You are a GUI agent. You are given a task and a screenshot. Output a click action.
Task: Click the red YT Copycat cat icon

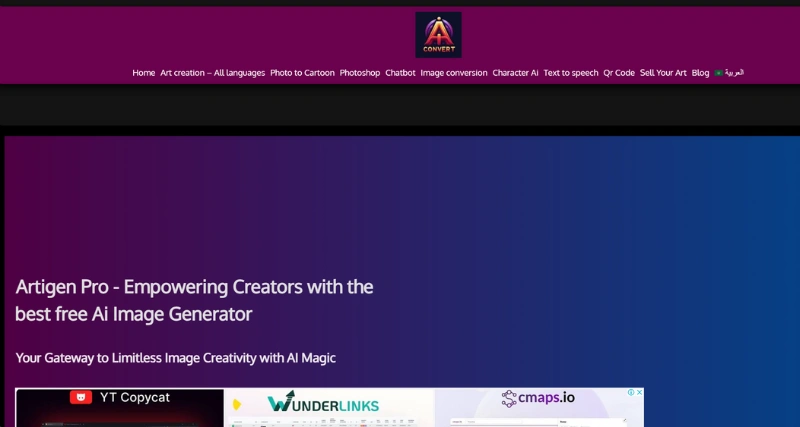pos(81,397)
